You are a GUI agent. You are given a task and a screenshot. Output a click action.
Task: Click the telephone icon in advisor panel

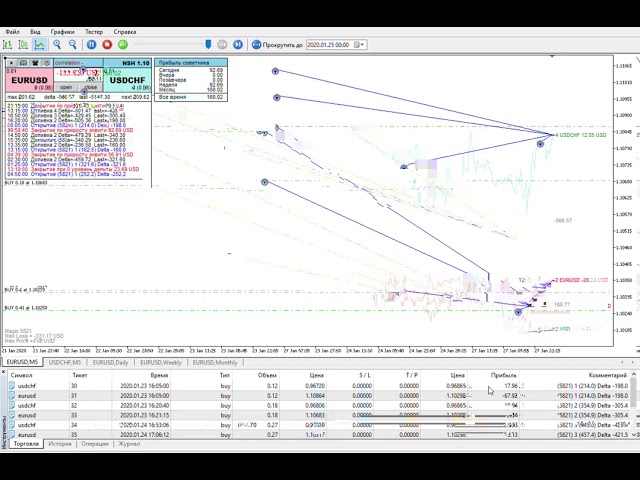click(x=35, y=63)
